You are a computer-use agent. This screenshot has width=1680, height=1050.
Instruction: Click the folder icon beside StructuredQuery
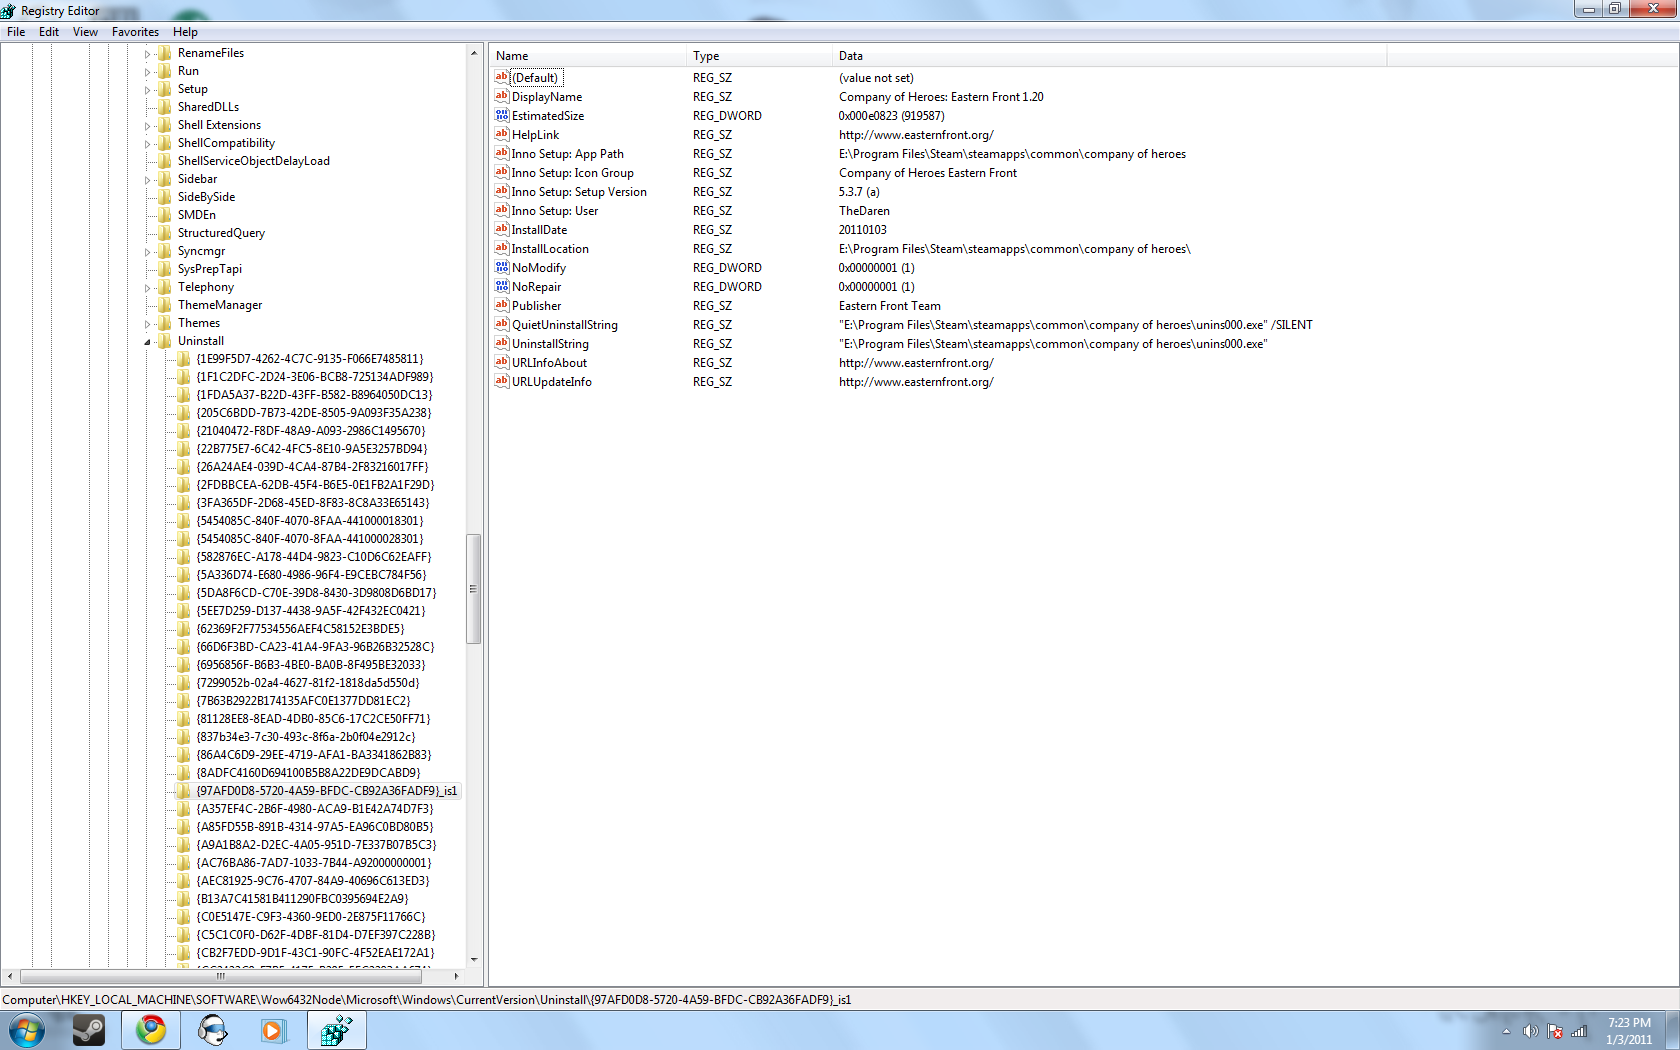coord(165,233)
